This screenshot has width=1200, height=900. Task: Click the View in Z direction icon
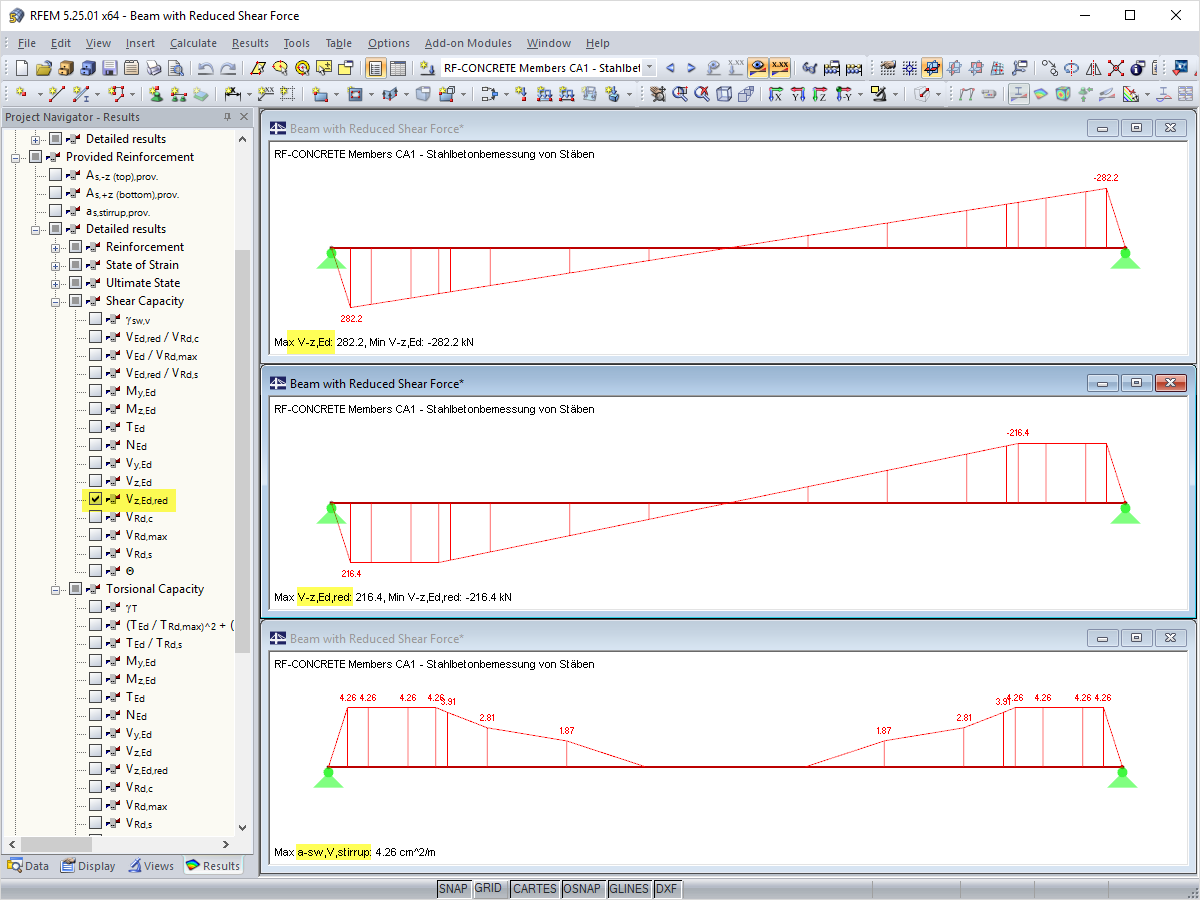point(820,94)
